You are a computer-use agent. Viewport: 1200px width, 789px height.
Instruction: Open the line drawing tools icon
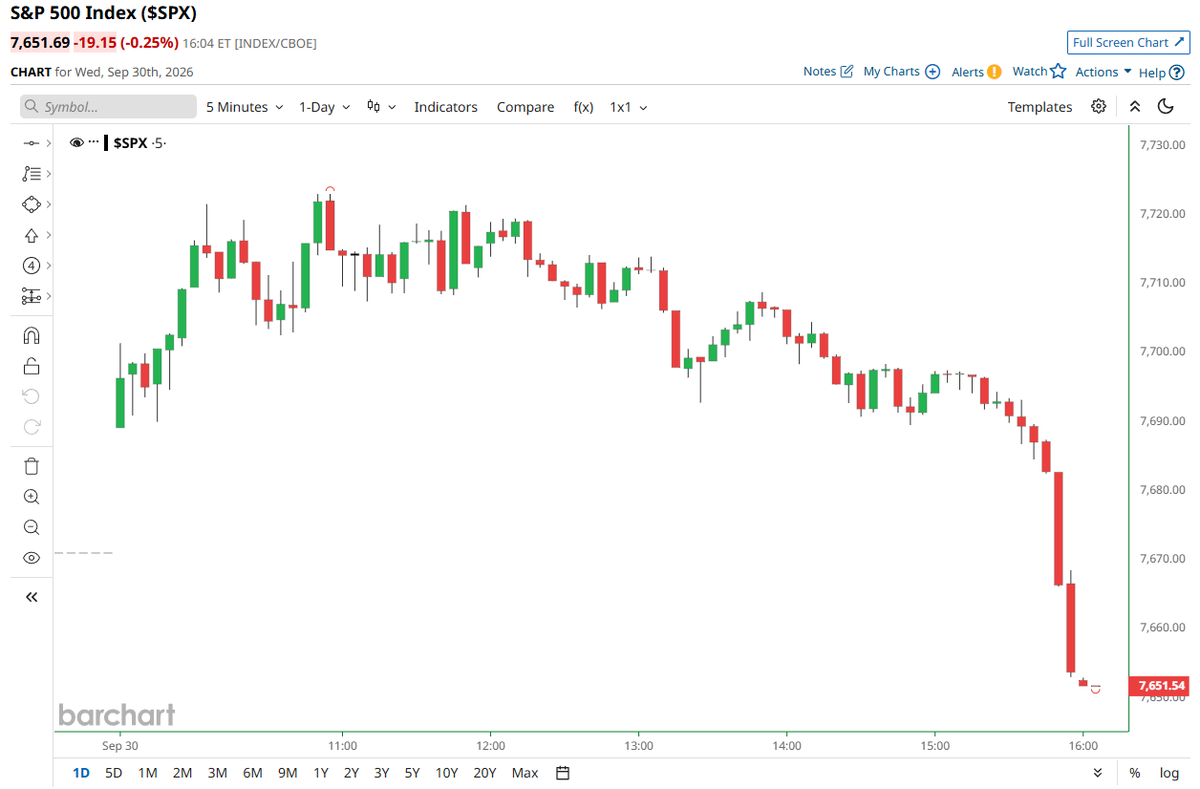pos(31,144)
